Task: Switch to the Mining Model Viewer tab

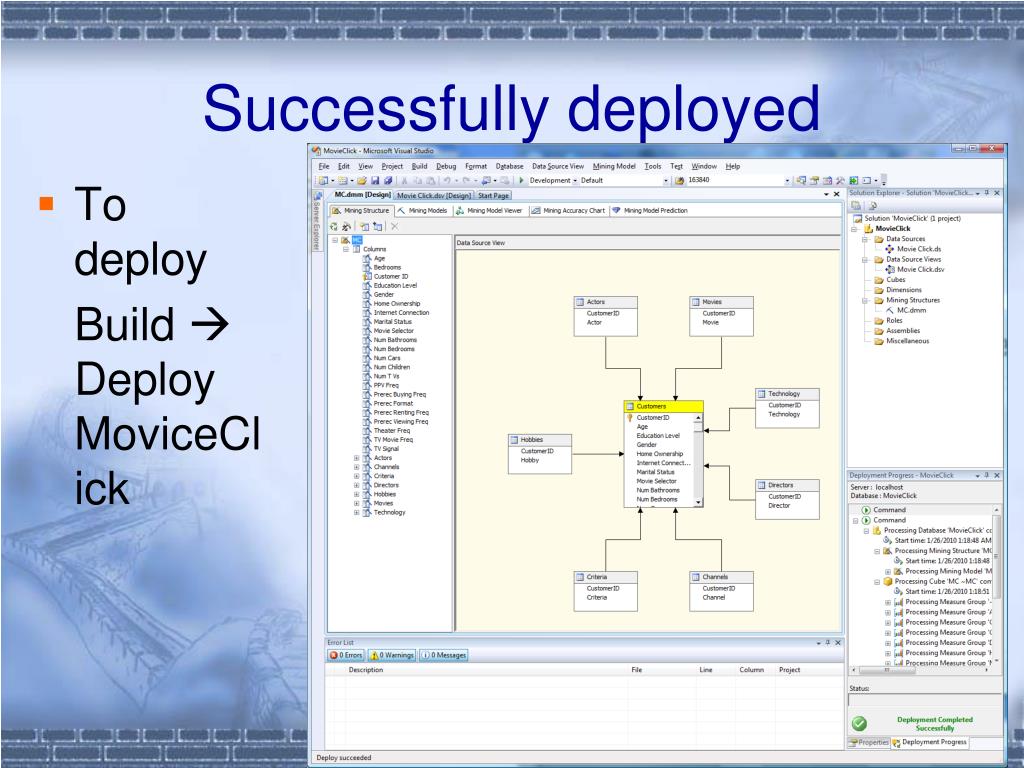Action: (488, 210)
